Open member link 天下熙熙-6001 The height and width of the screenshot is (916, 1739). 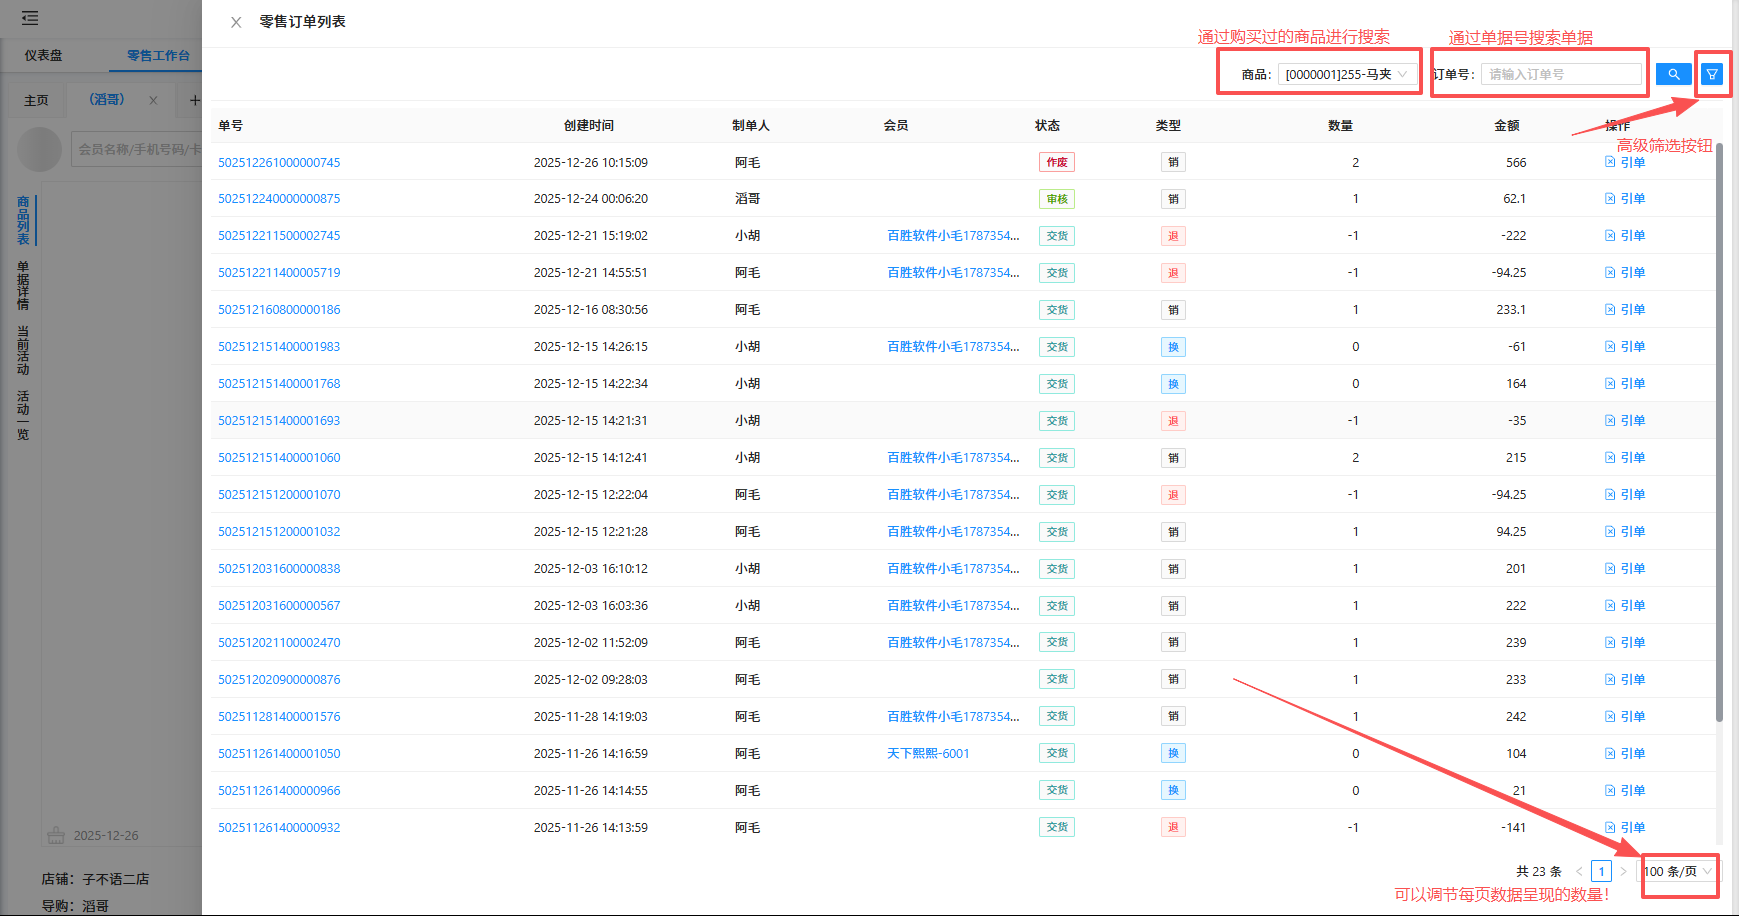(x=927, y=753)
